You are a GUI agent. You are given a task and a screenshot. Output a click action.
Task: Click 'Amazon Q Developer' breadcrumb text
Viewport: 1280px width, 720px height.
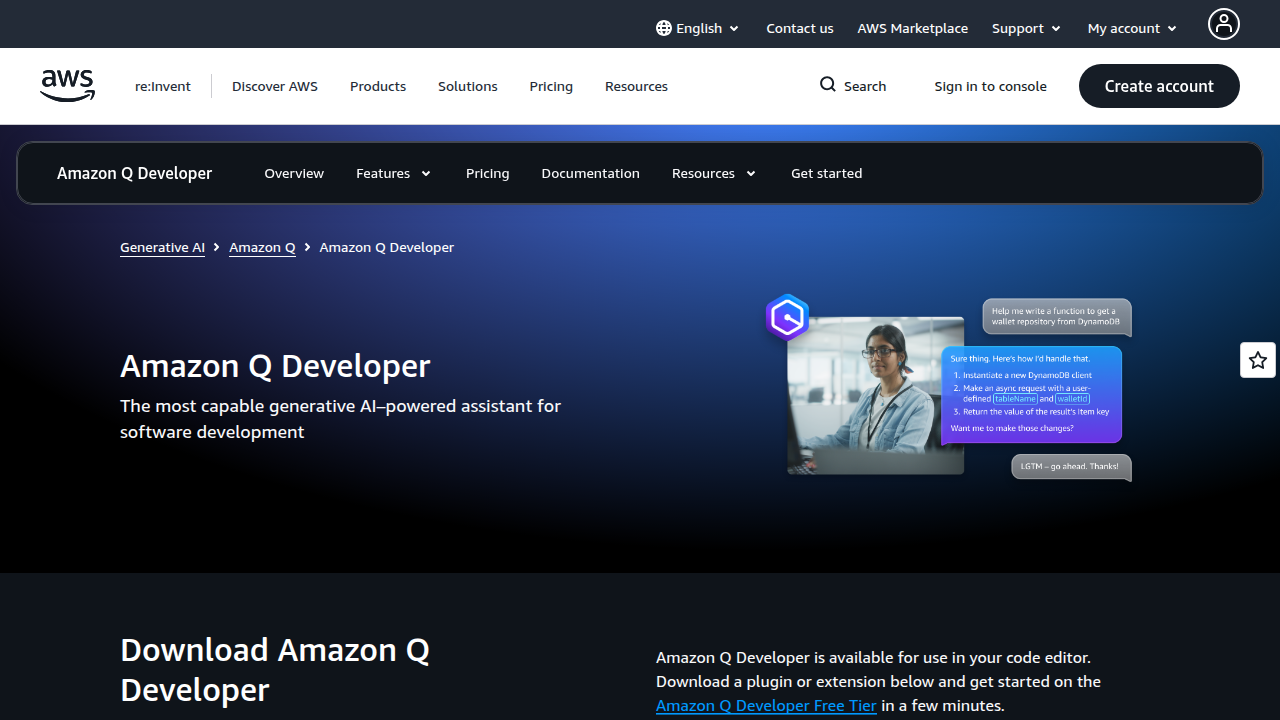387,247
